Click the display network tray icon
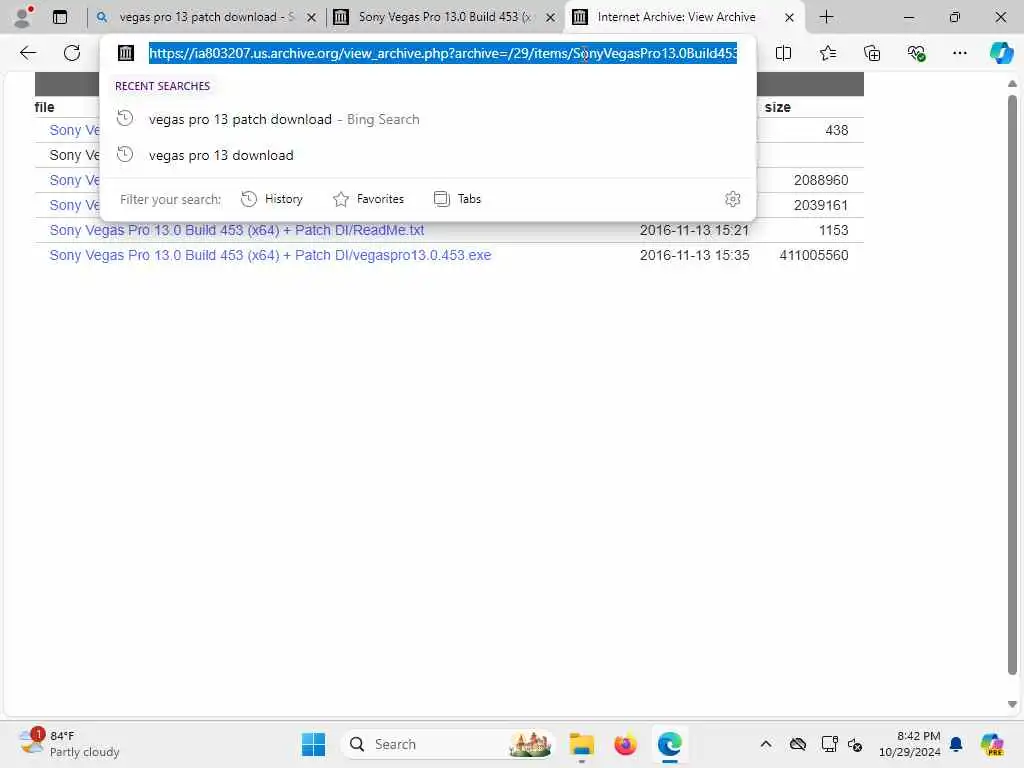This screenshot has width=1024, height=768. [x=829, y=744]
